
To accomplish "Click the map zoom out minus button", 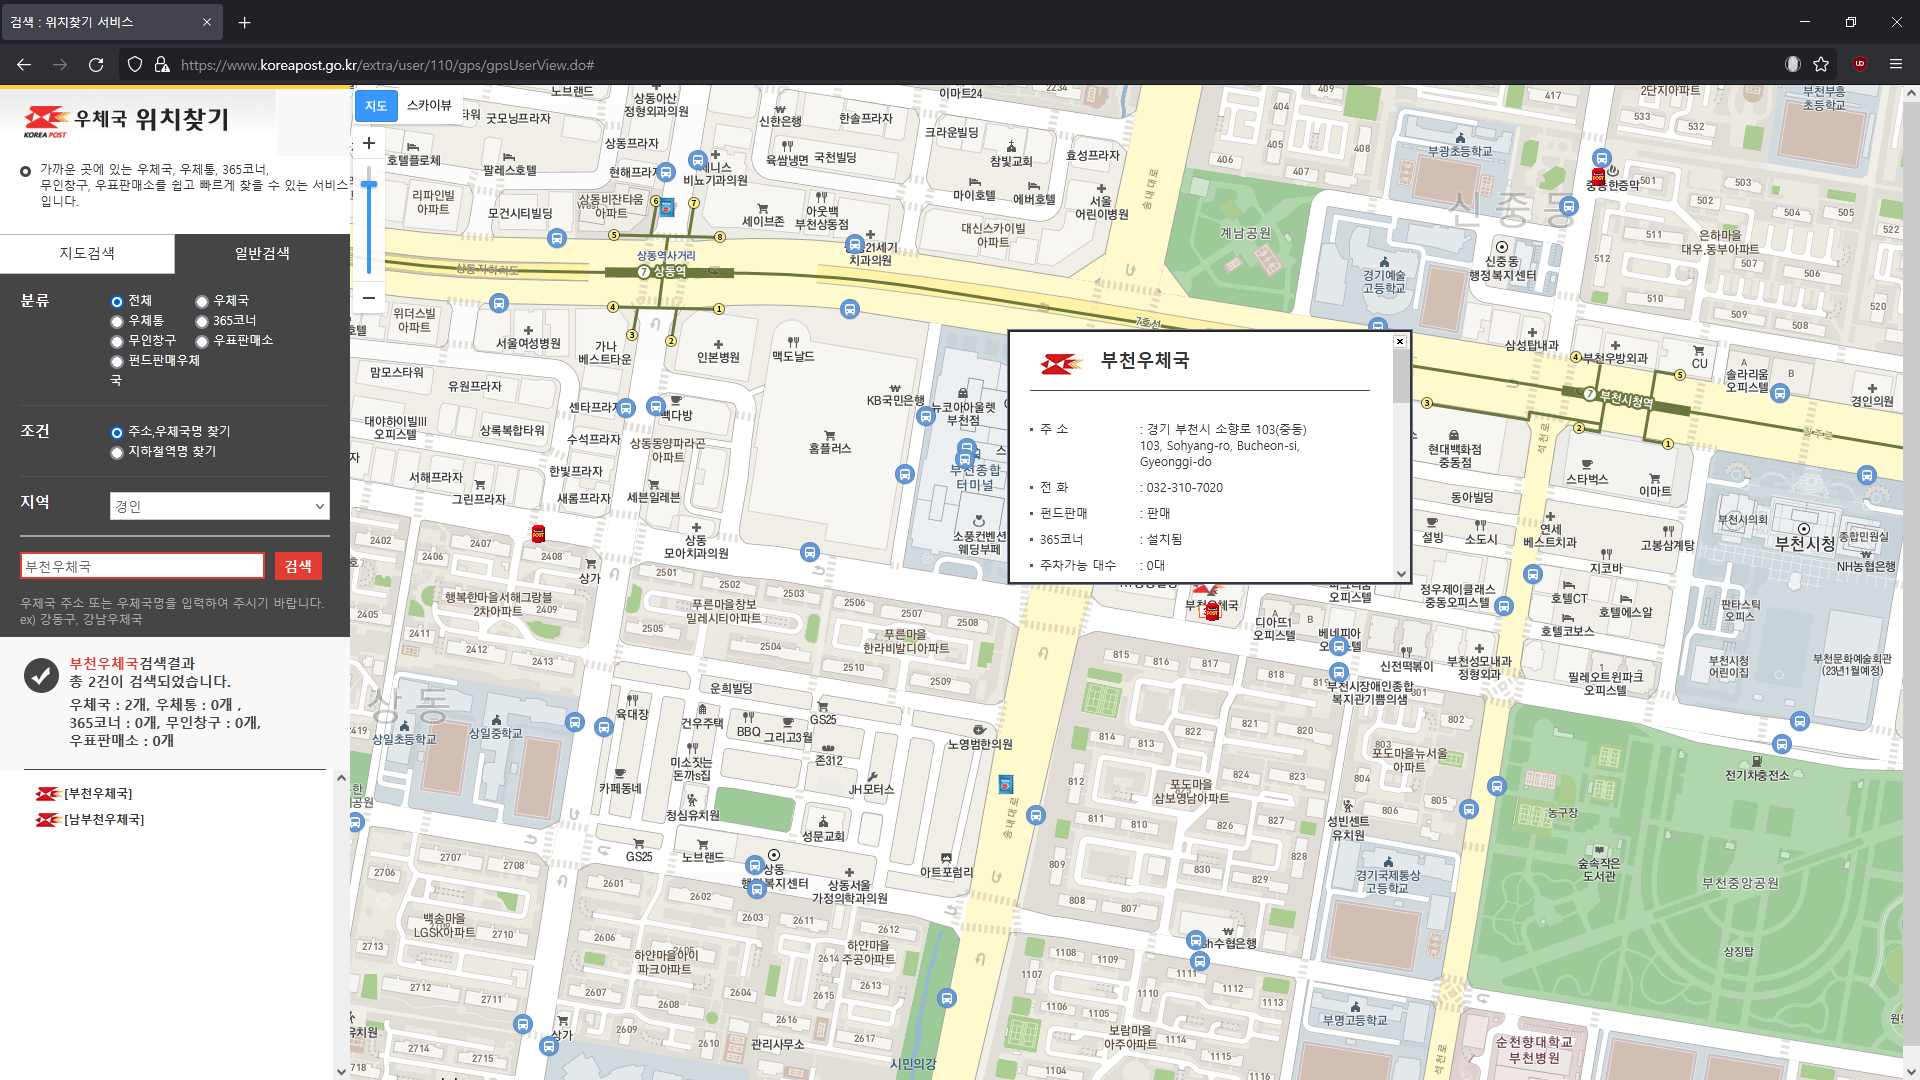I will (369, 297).
